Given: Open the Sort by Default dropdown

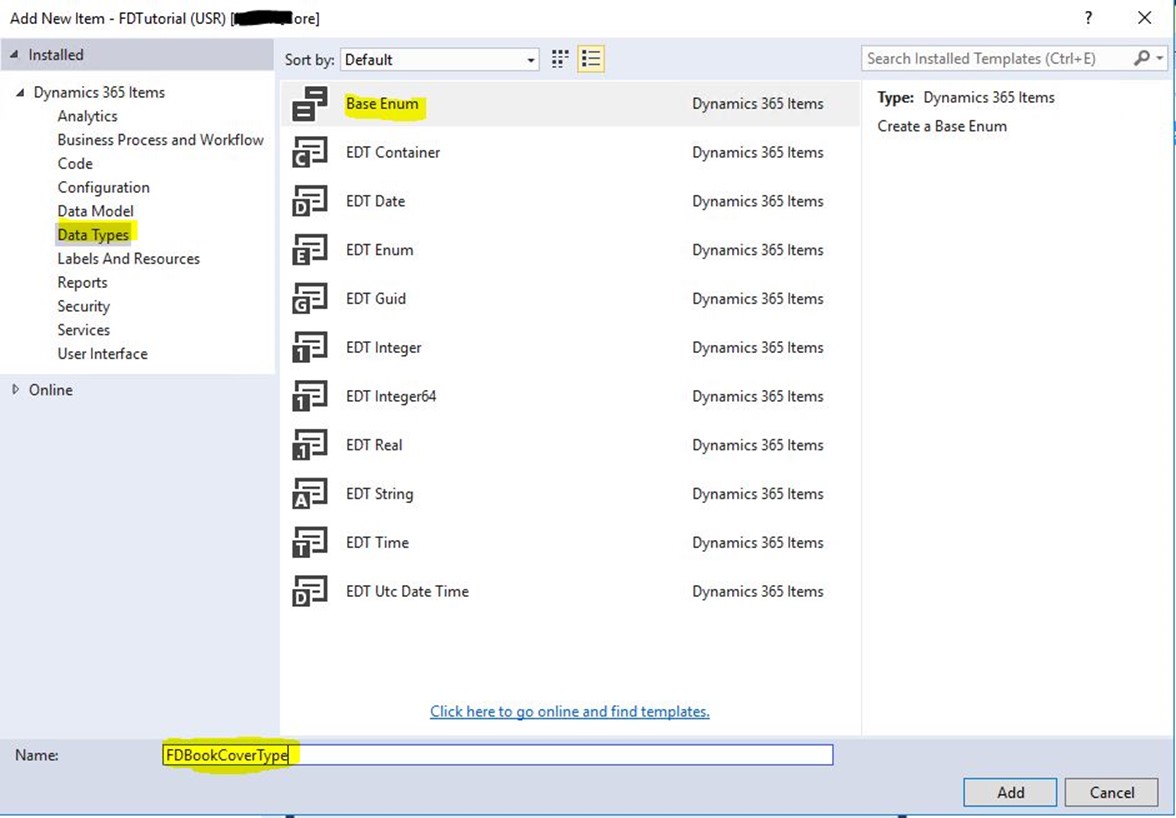Looking at the screenshot, I should click(x=440, y=60).
